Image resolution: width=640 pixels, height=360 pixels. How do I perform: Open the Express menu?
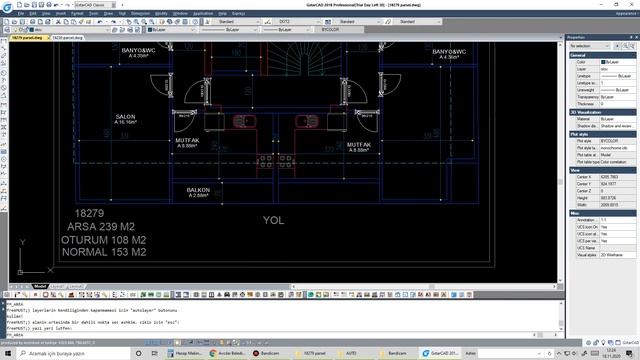click(238, 13)
